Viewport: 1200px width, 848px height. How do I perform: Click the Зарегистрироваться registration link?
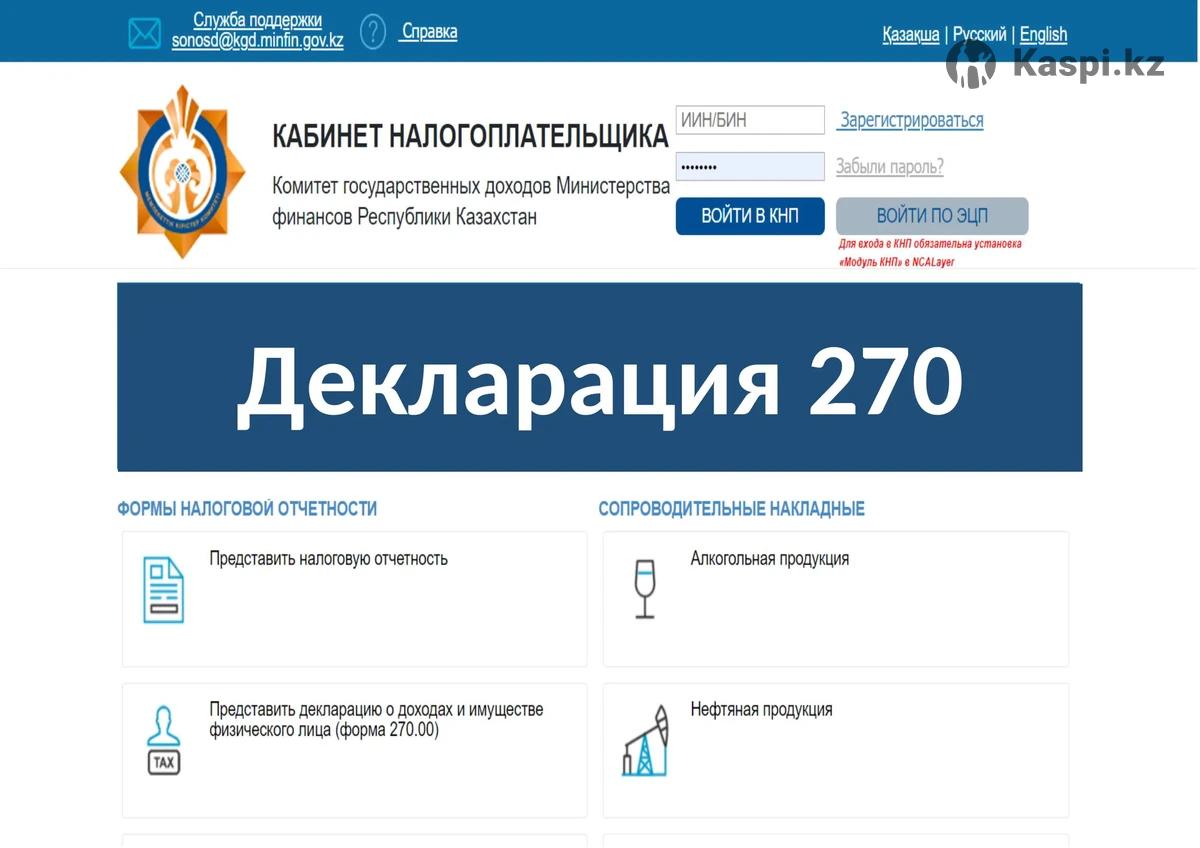pyautogui.click(x=911, y=120)
